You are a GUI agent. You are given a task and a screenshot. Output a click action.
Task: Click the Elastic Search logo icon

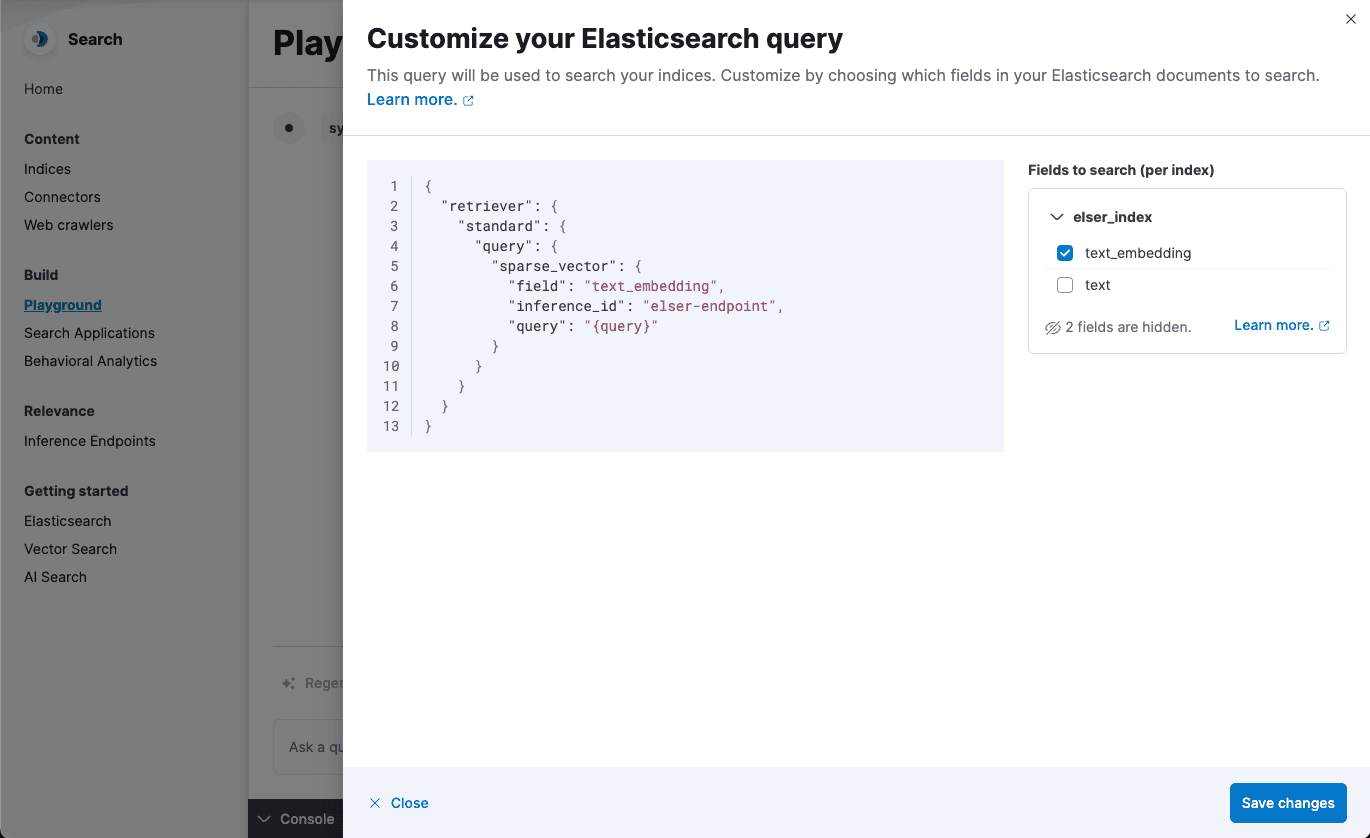39,39
